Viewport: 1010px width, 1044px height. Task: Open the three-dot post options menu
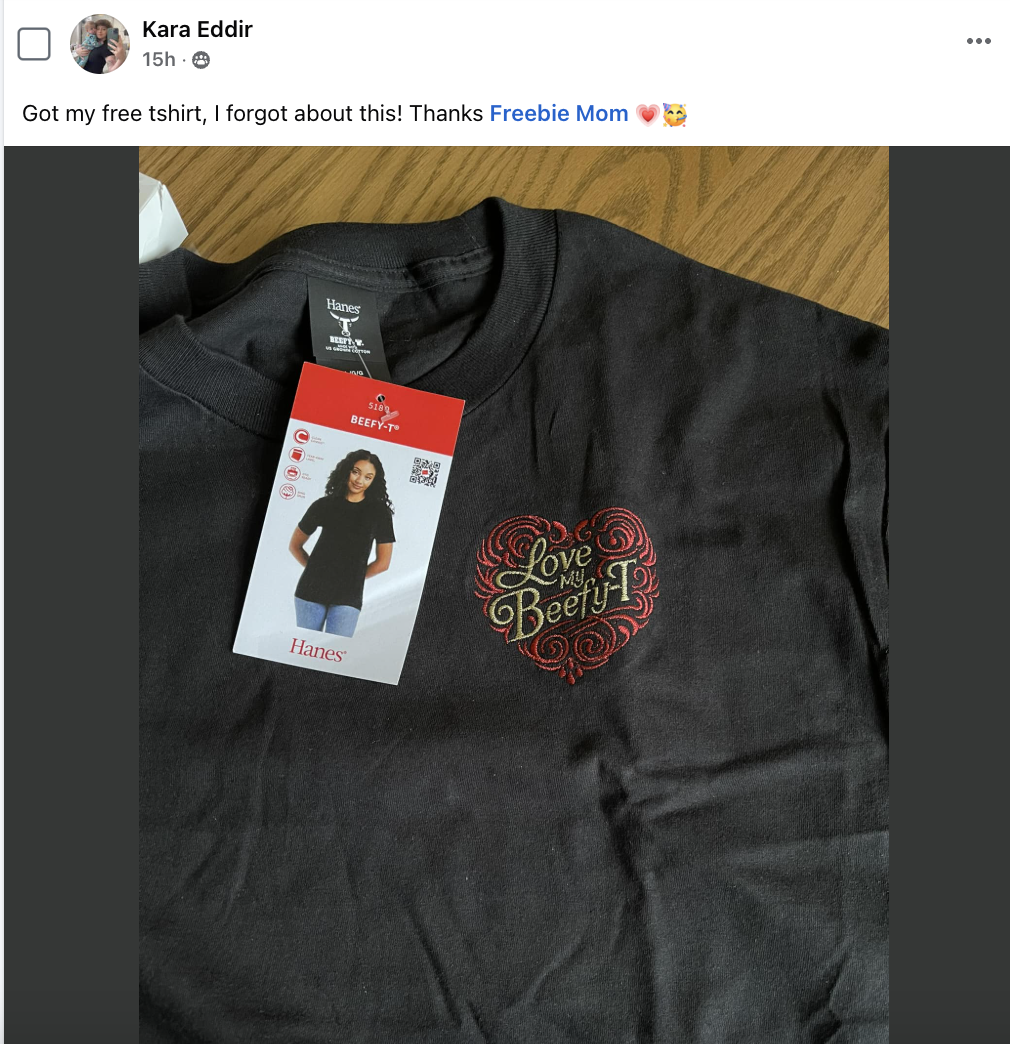pyautogui.click(x=979, y=41)
